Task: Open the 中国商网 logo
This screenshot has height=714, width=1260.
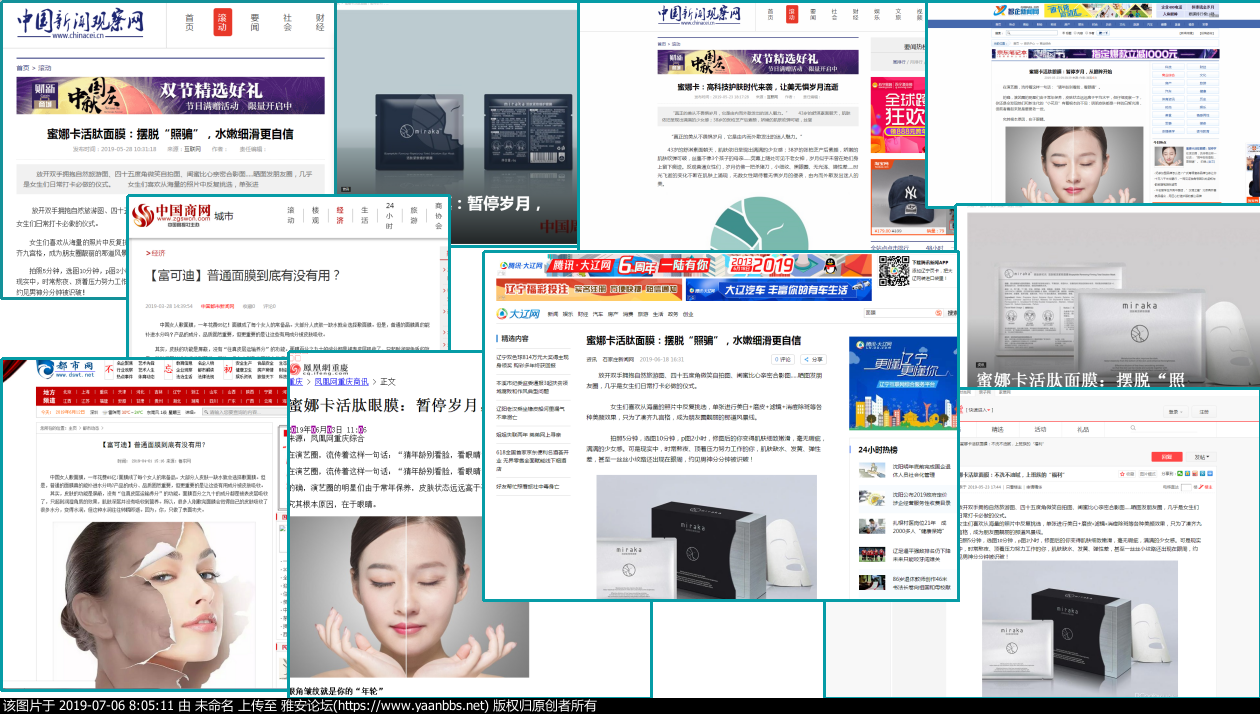Action: click(170, 215)
